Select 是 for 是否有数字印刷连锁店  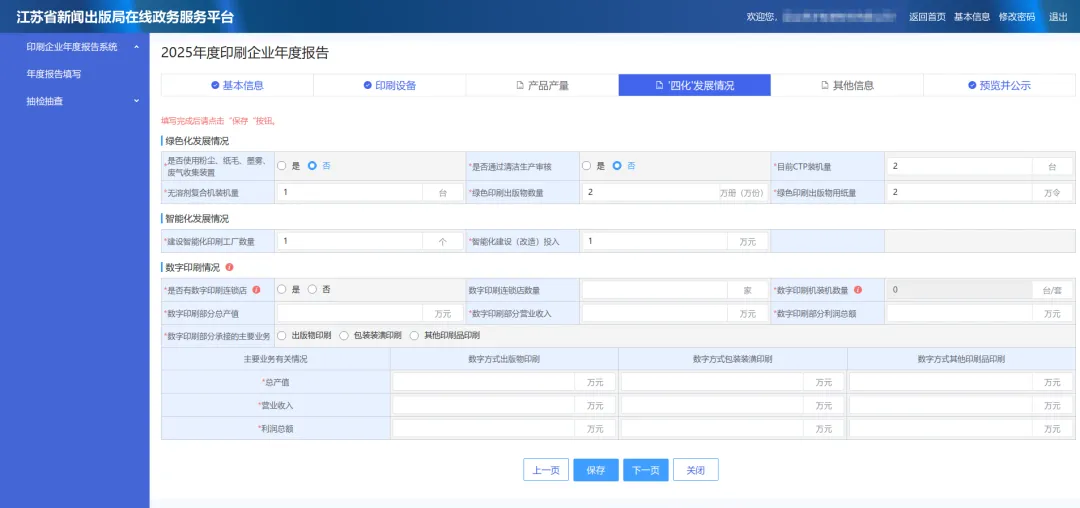282,290
